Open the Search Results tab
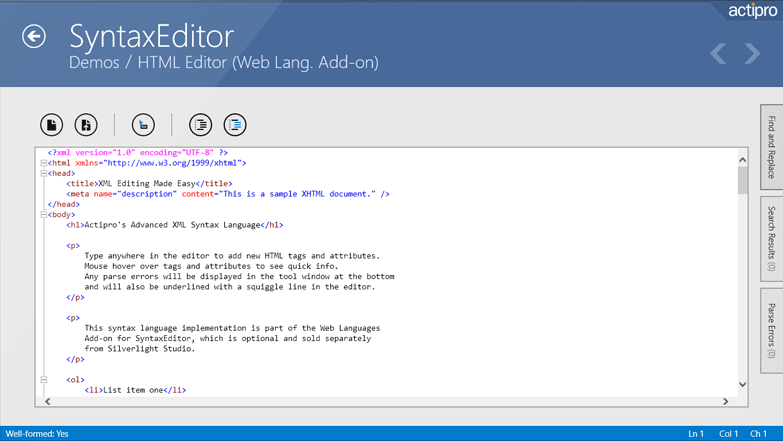The width and height of the screenshot is (783, 441). point(772,239)
